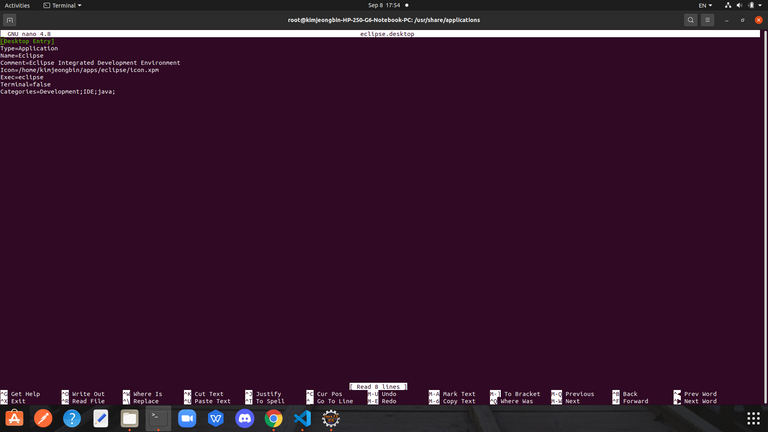Screen dimensions: 768x432
Task: Click the Mark Text shortcut label
Action: coord(459,394)
